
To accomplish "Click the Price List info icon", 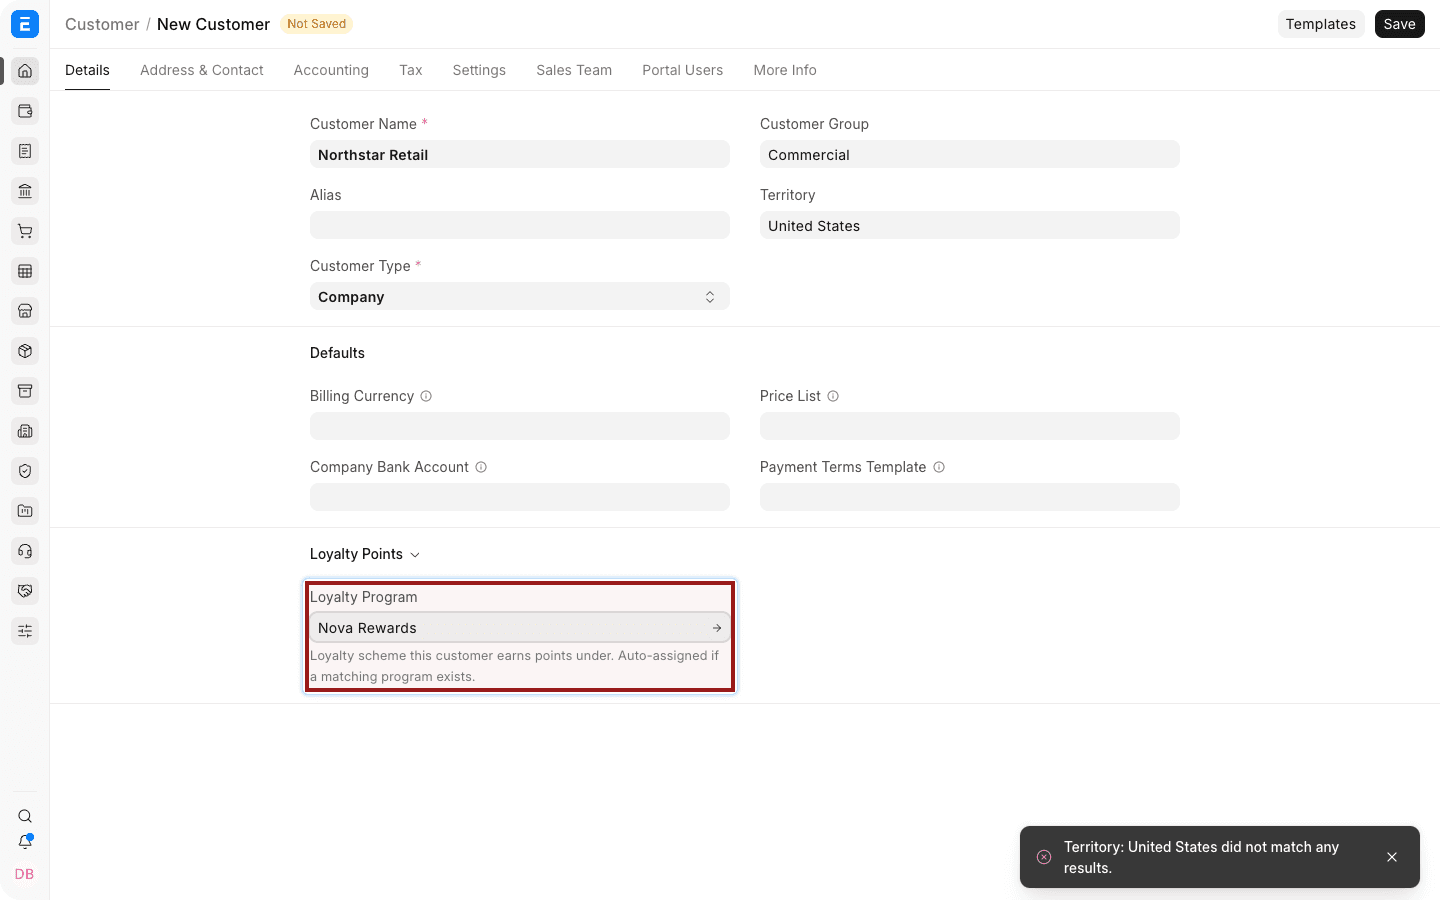I will 833,396.
